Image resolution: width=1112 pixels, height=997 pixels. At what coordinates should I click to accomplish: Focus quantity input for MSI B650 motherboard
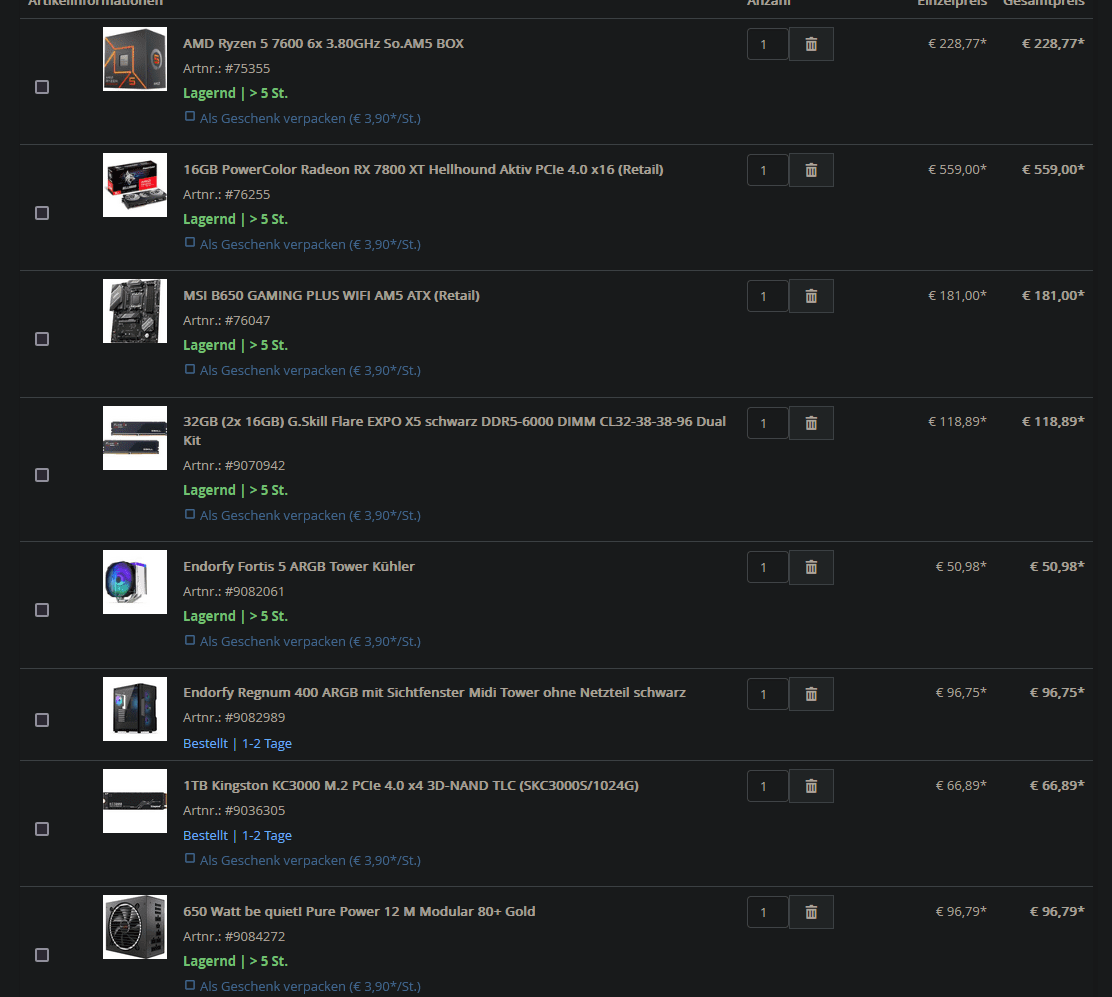click(767, 296)
